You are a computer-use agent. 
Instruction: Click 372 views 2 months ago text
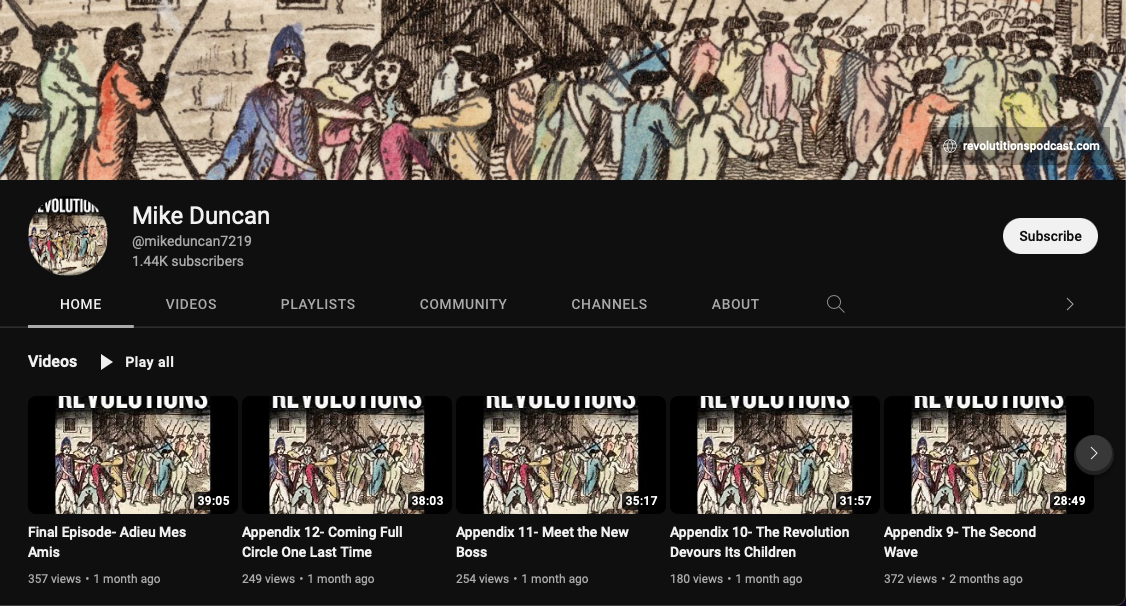pos(953,579)
